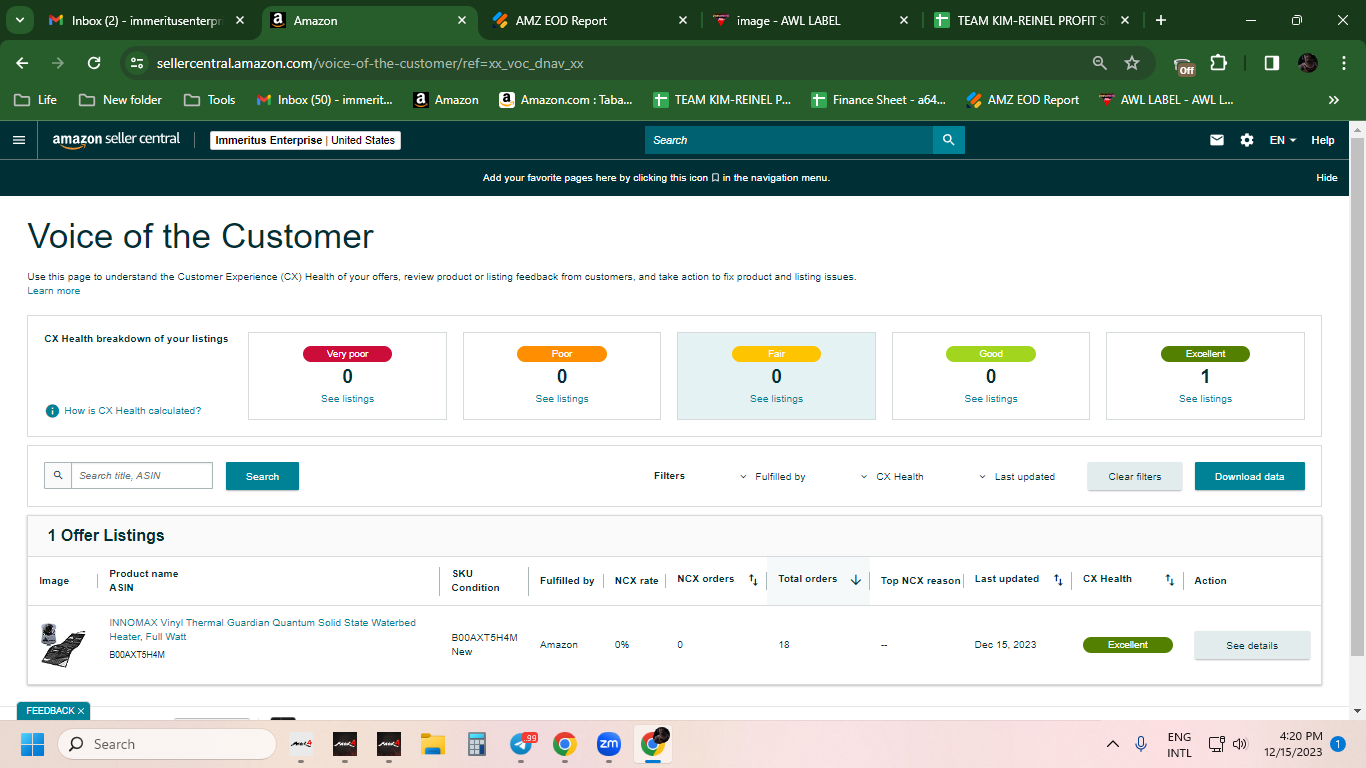Expand the Last updated filter
Viewport: 1366px width, 768px height.
[1016, 477]
